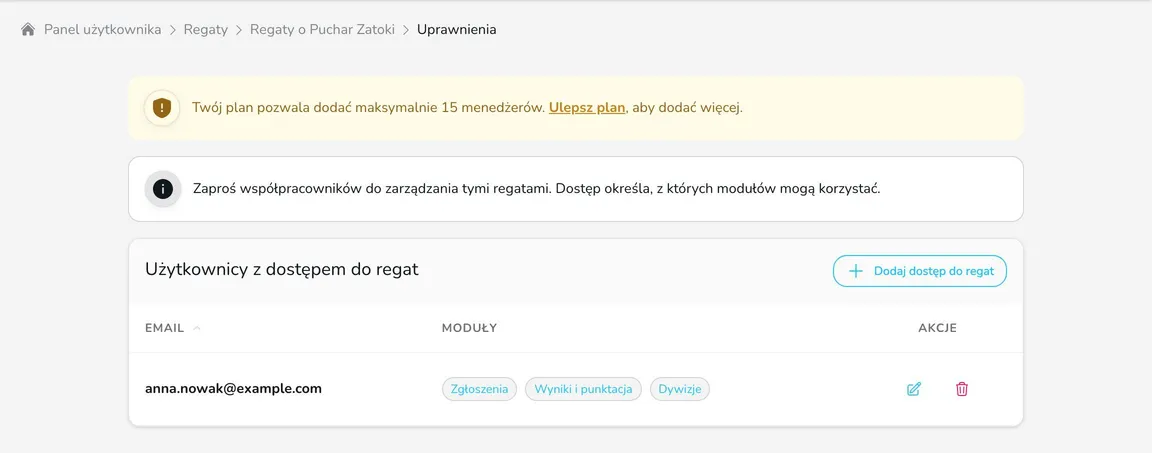Open Panel użytkownika breadcrumb link

(103, 30)
